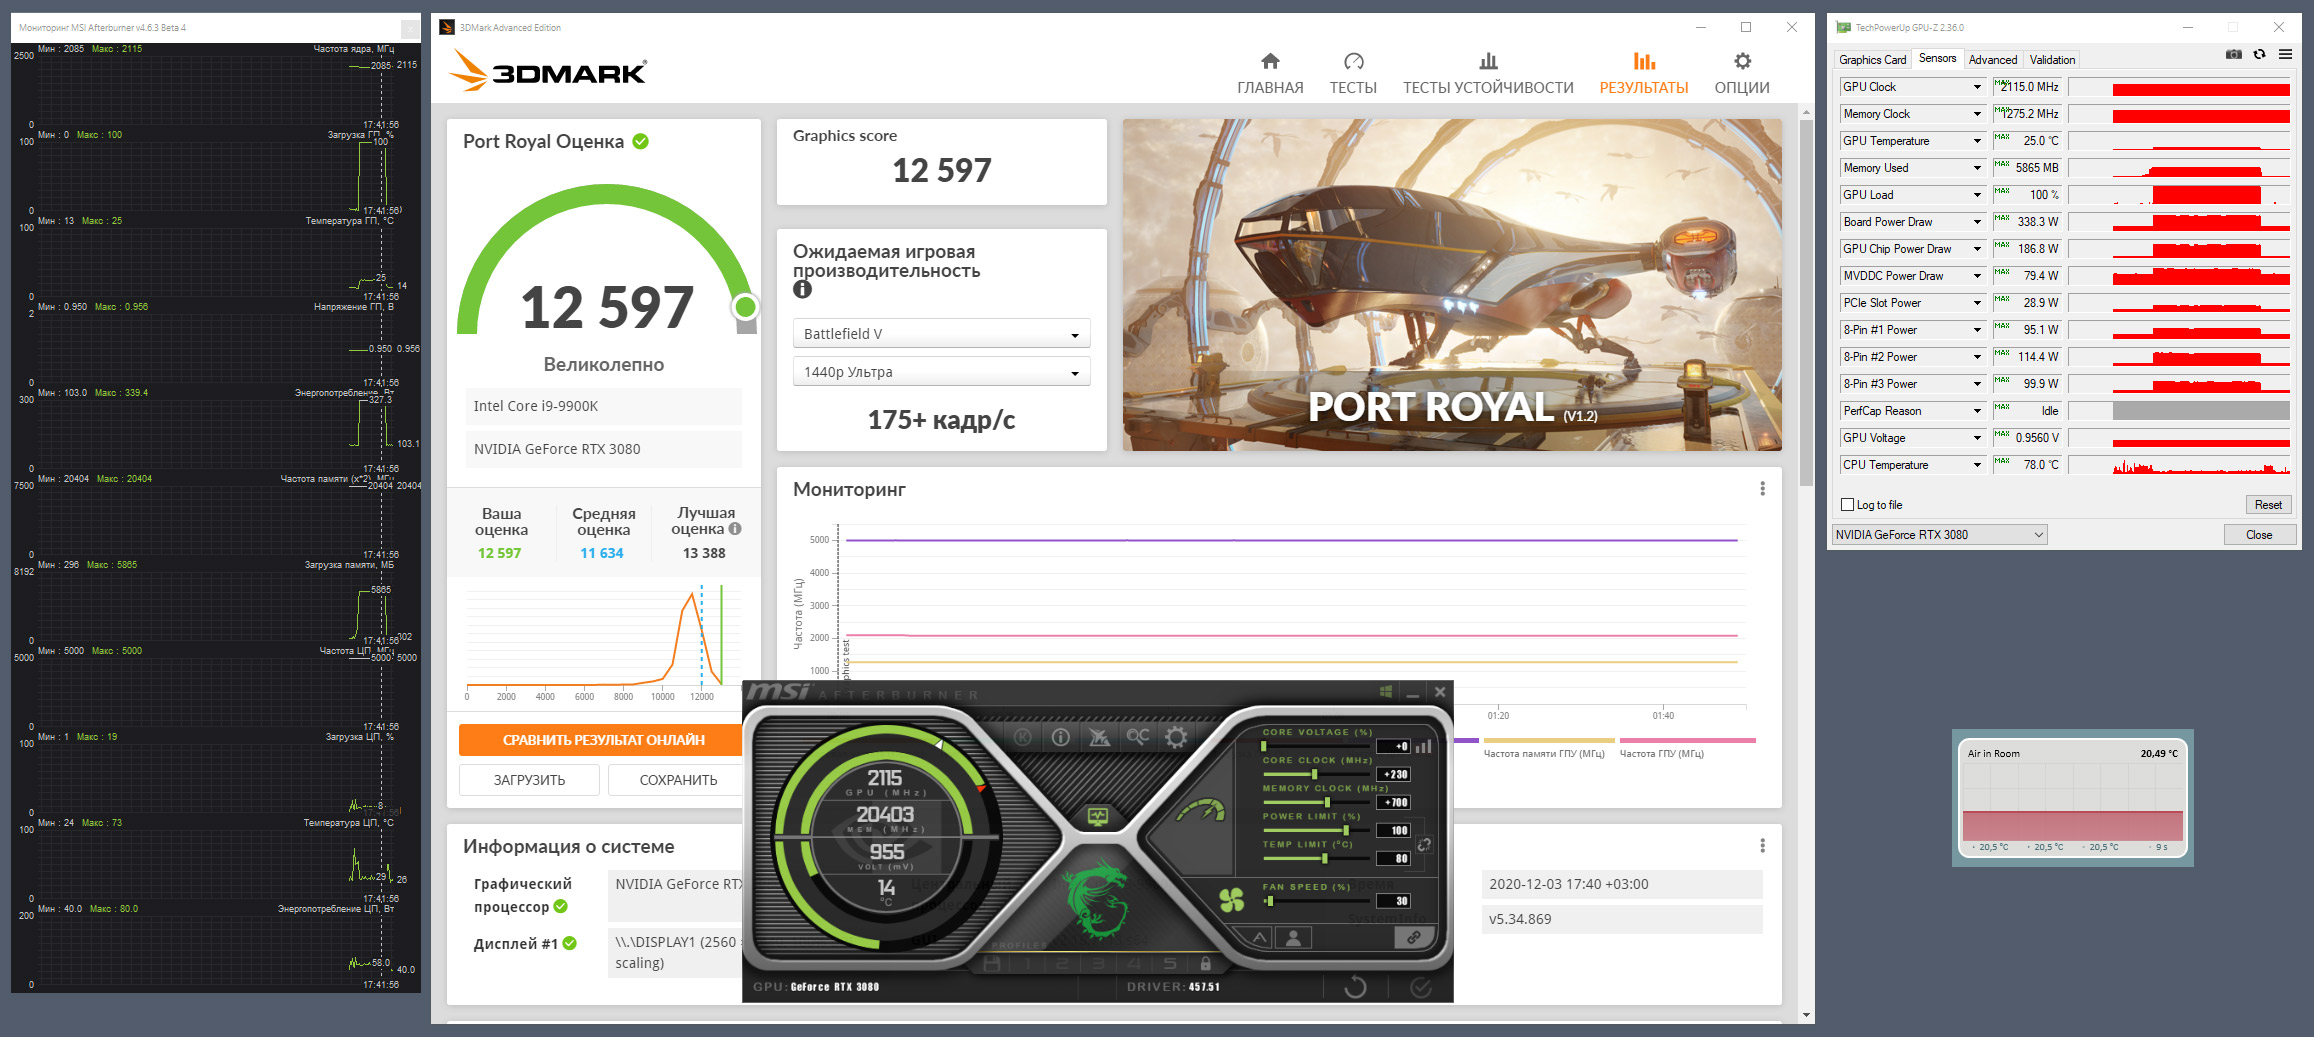
Task: Take a GPU-Z screenshot with camera icon
Action: coord(2233,55)
